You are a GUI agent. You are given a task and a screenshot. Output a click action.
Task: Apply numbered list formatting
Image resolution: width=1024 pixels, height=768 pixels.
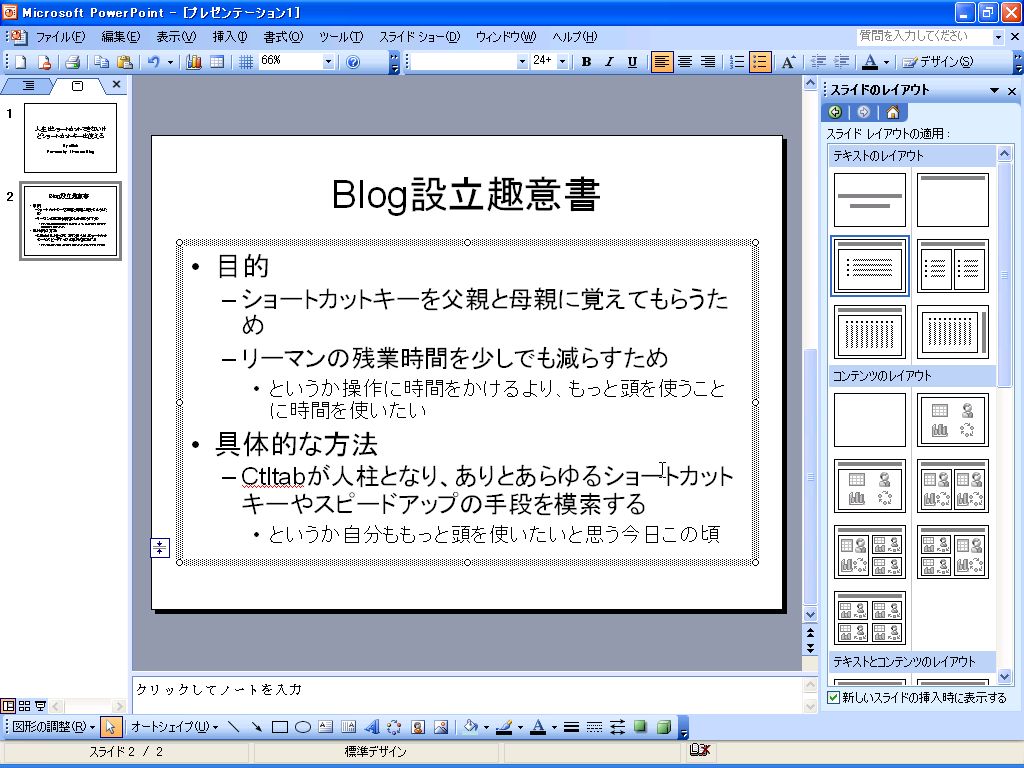[x=737, y=62]
